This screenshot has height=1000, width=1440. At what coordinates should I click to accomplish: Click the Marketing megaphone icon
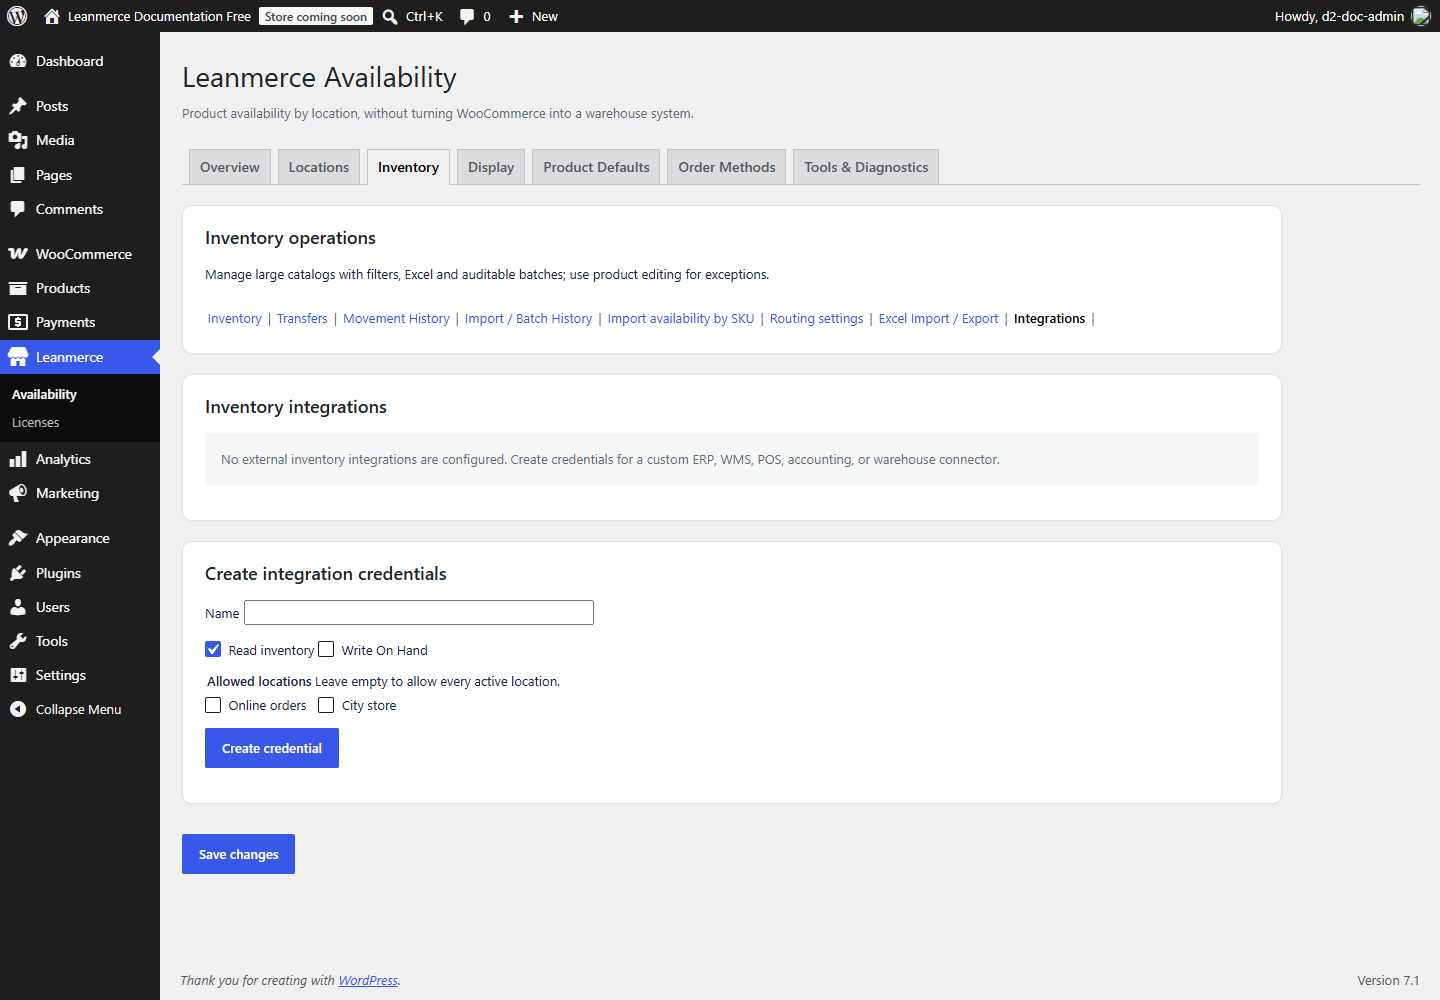click(x=18, y=493)
